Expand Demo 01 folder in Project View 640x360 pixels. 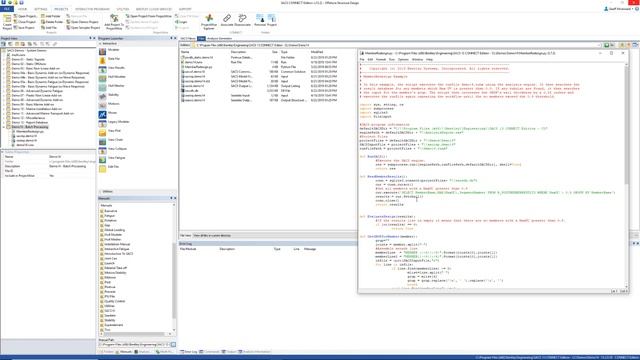coord(4,59)
